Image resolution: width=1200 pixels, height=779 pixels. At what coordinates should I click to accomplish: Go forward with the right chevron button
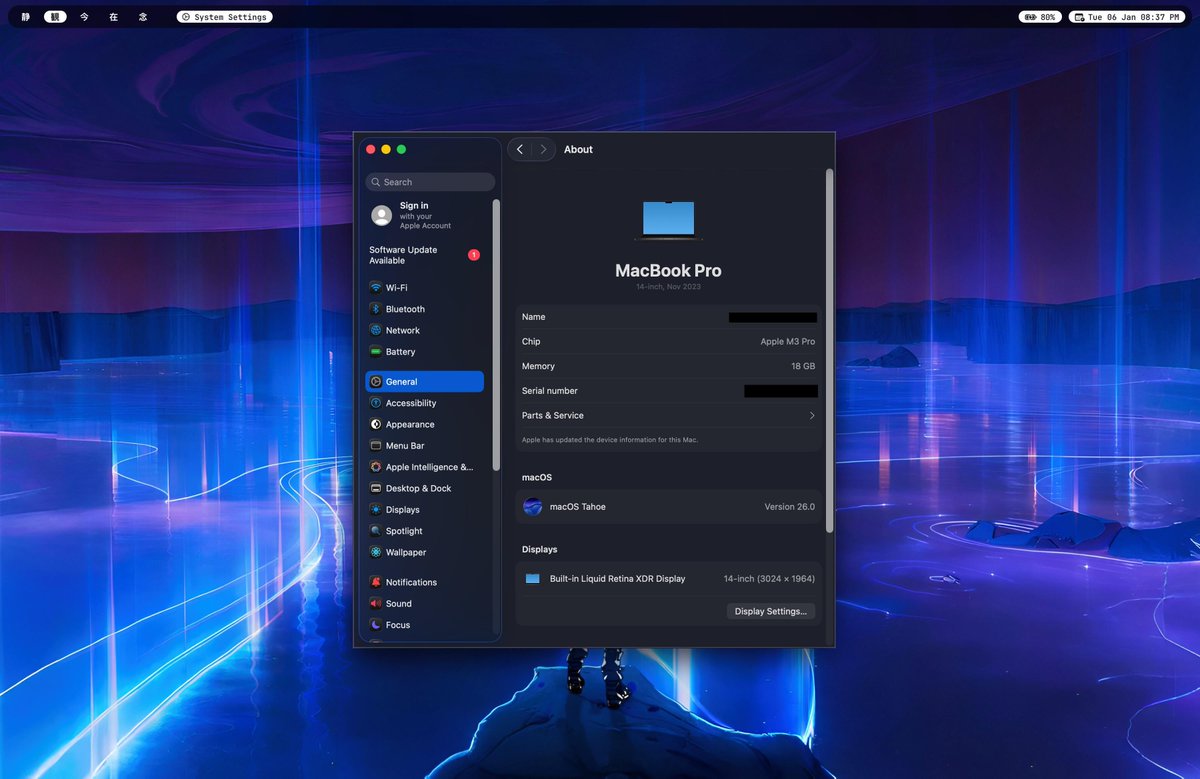(543, 149)
